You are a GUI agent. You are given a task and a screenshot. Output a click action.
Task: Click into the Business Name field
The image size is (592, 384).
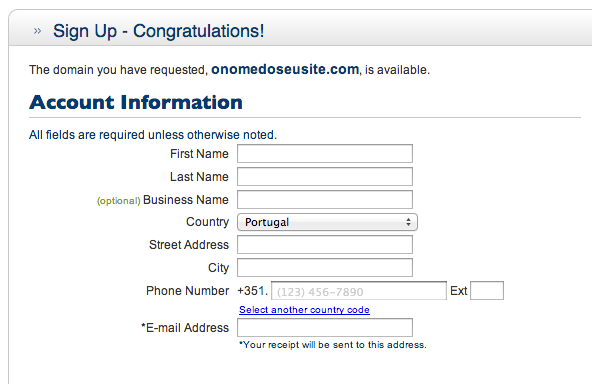point(325,199)
